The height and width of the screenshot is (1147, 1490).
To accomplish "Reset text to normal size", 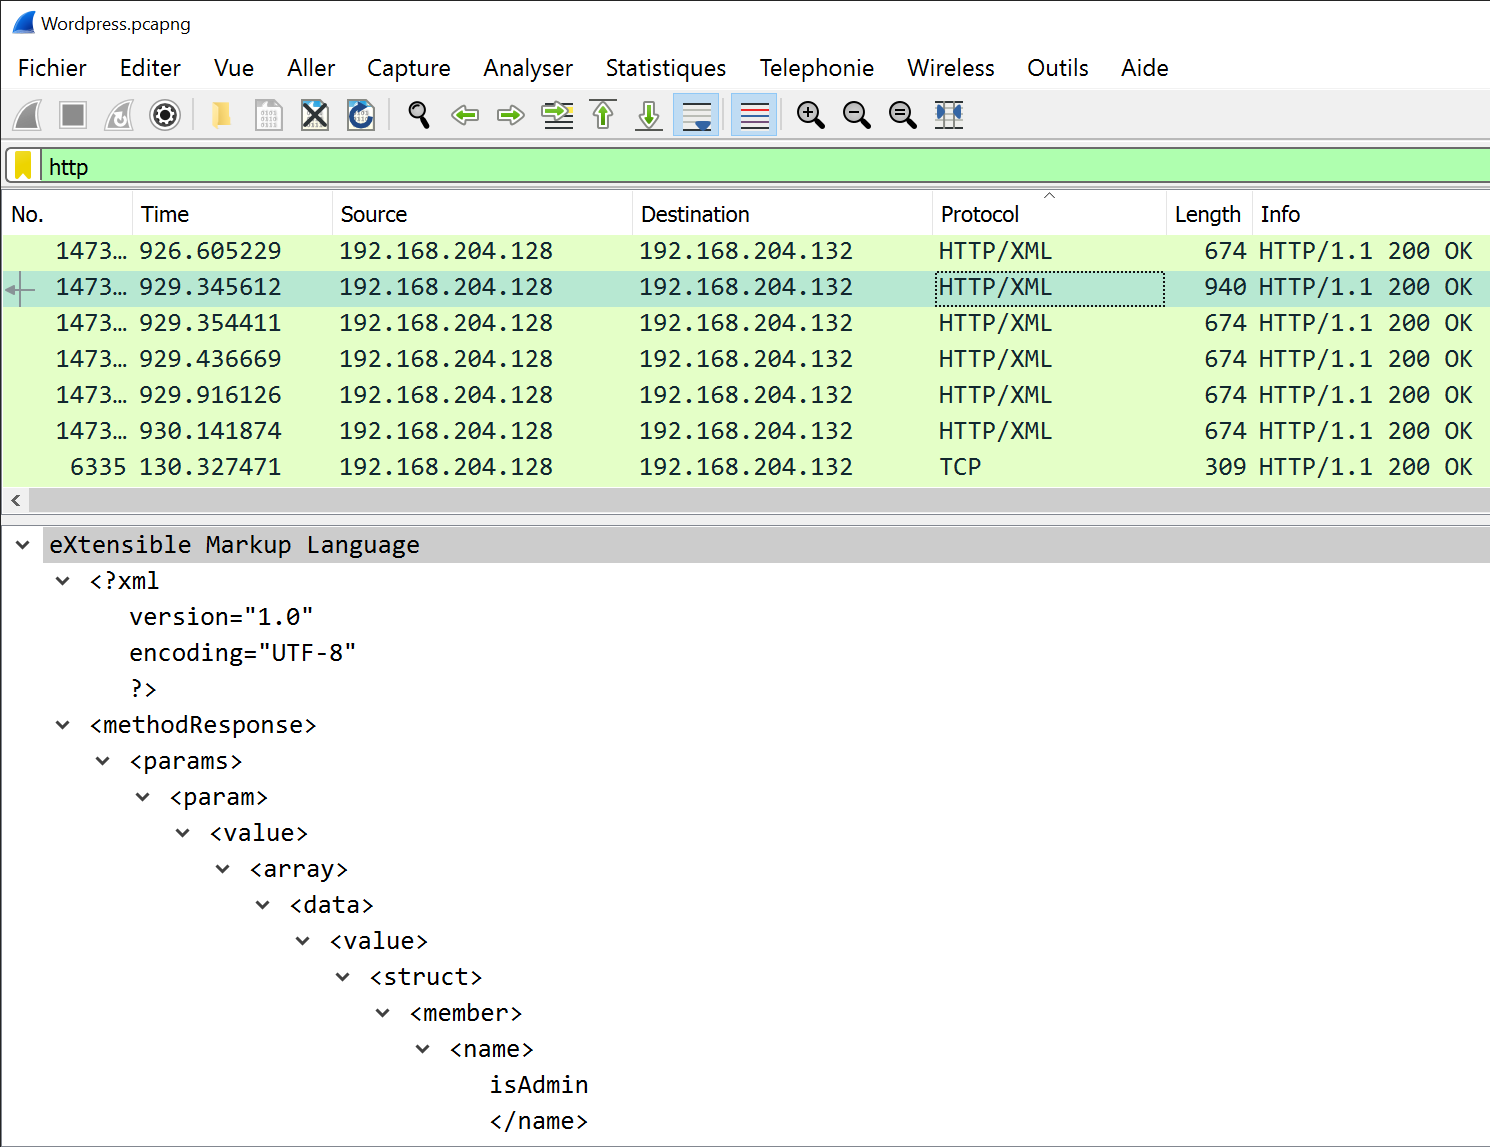I will [x=902, y=115].
